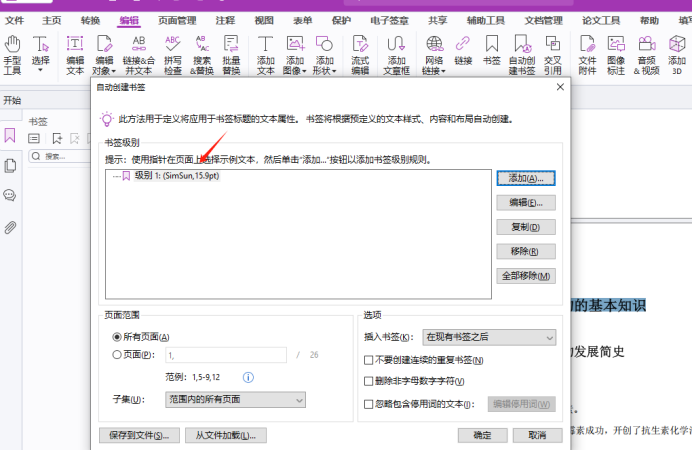693x450 pixels.
Task: Open the Comments sidebar panel icon
Action: click(10, 196)
